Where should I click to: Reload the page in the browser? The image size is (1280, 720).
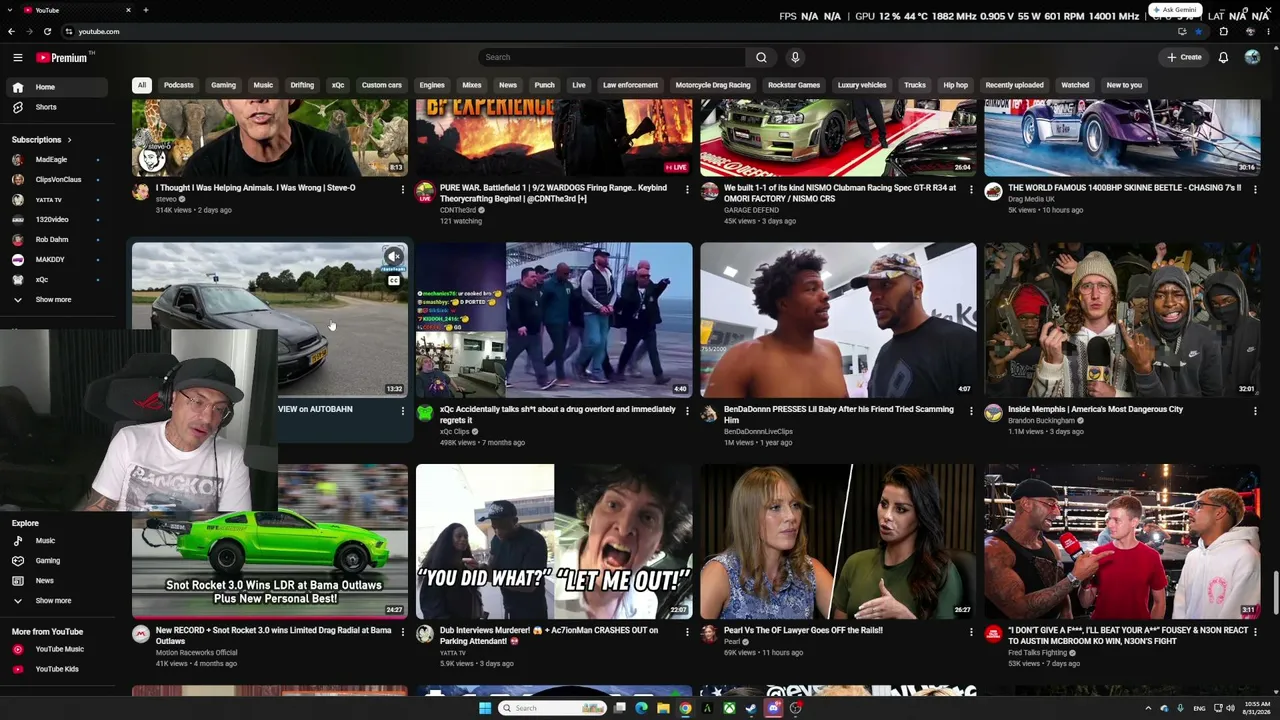point(47,31)
